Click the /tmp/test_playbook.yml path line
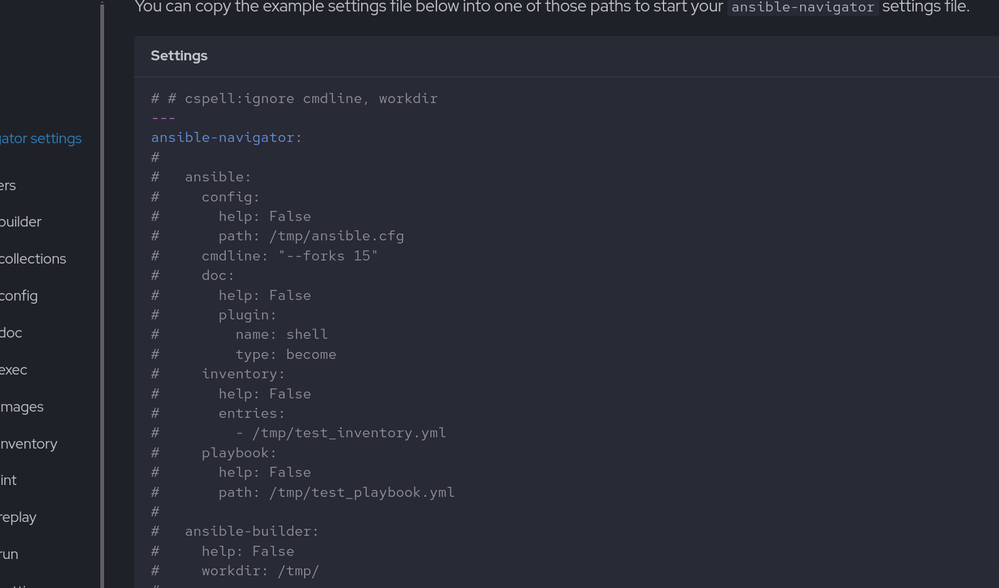This screenshot has height=588, width=999. pyautogui.click(x=336, y=492)
